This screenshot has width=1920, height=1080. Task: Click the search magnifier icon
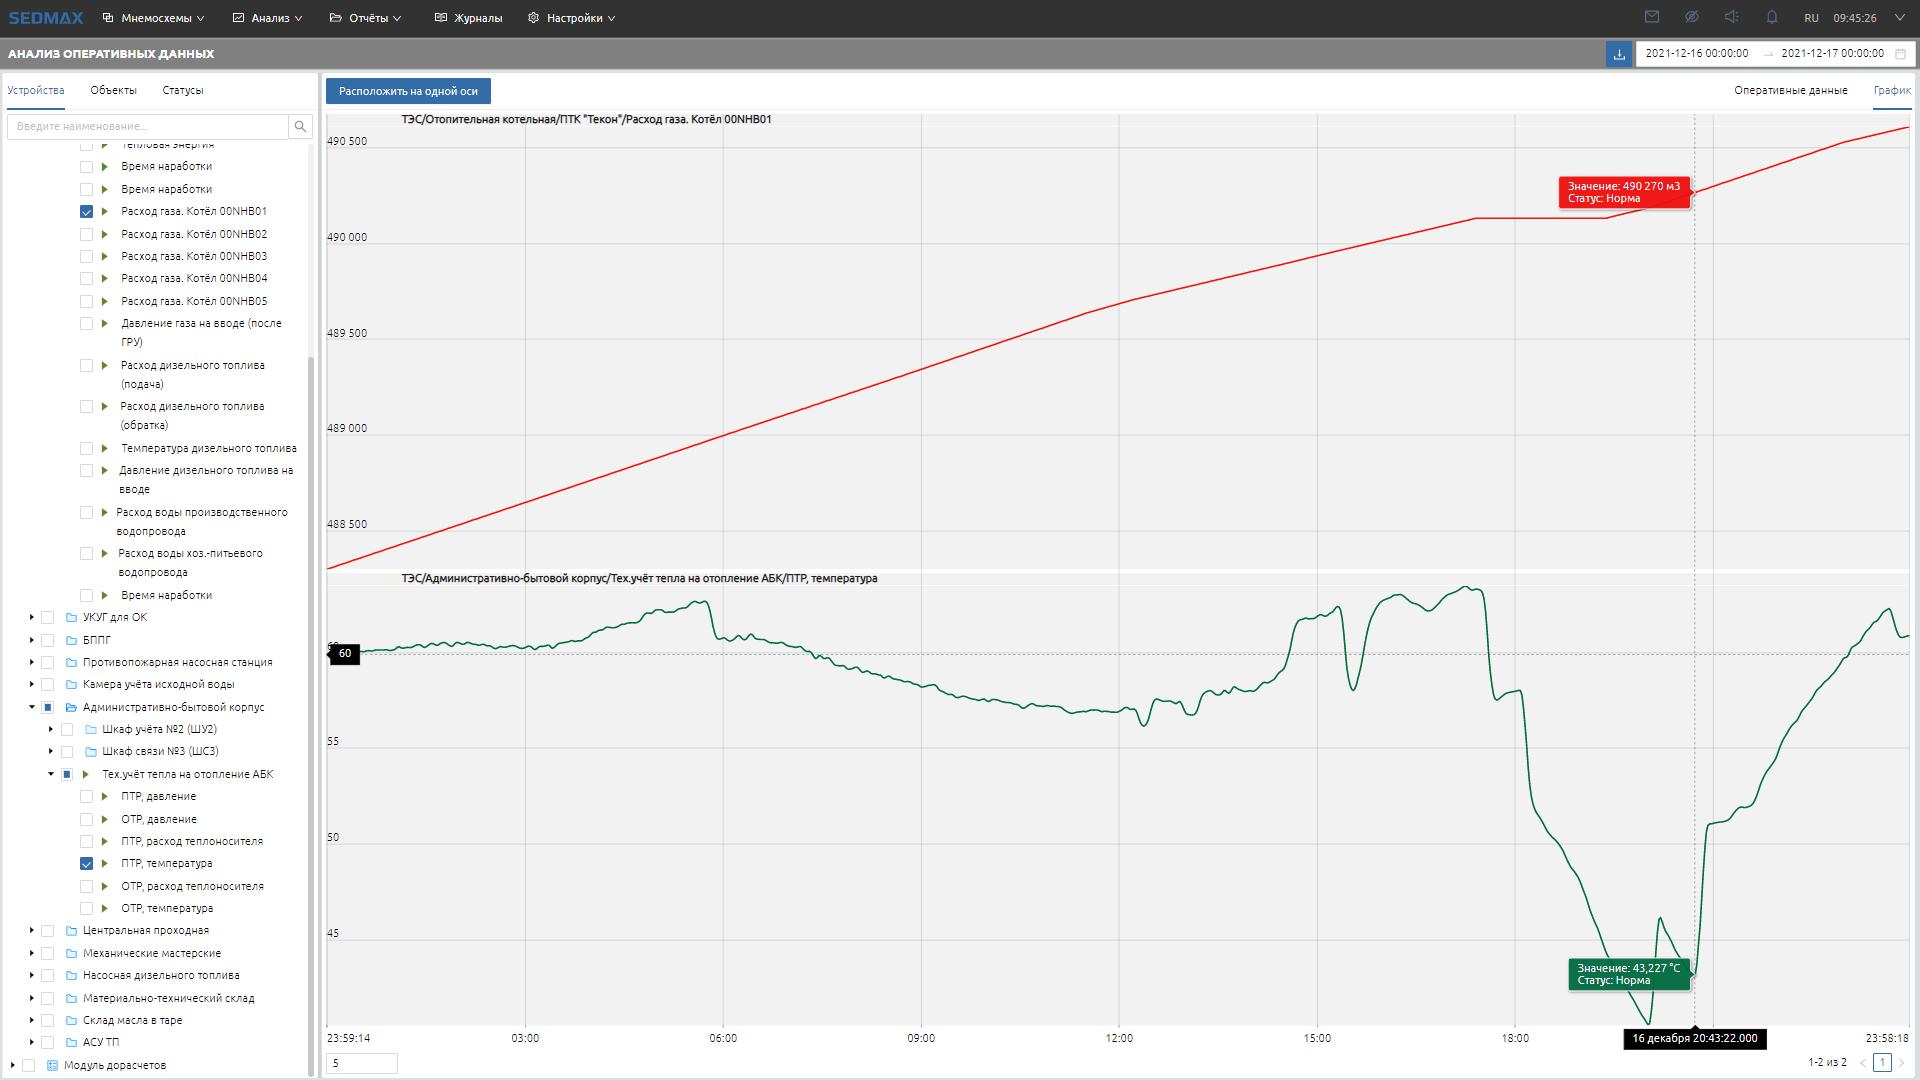click(x=300, y=126)
